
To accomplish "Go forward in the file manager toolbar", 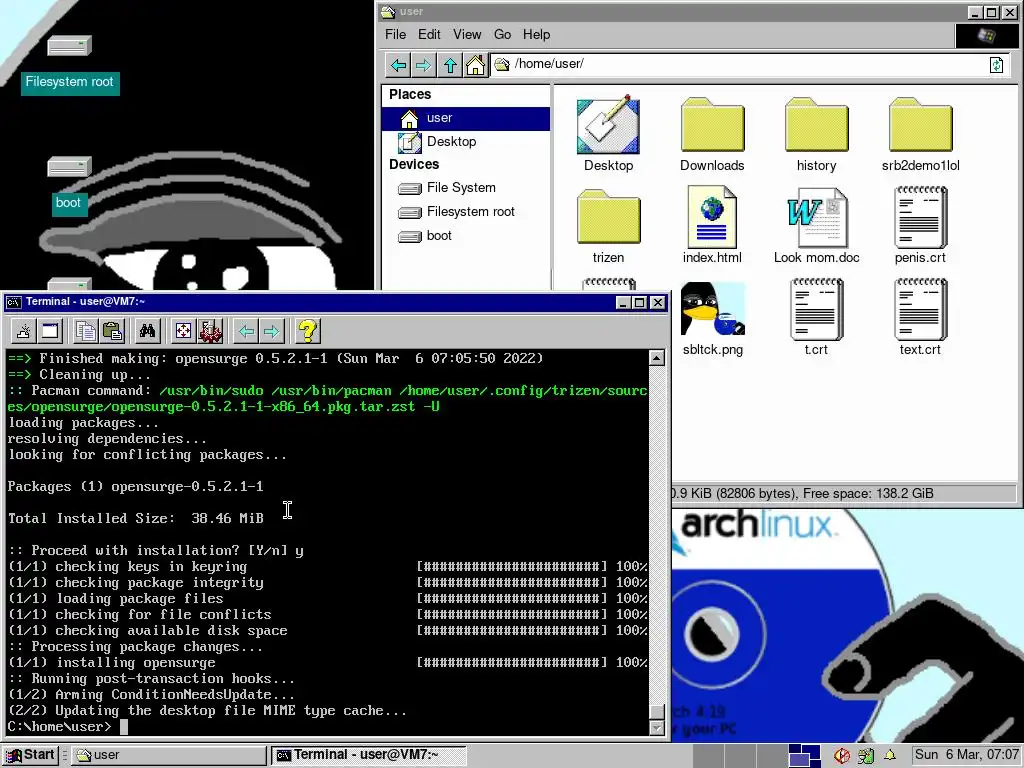I will point(424,65).
